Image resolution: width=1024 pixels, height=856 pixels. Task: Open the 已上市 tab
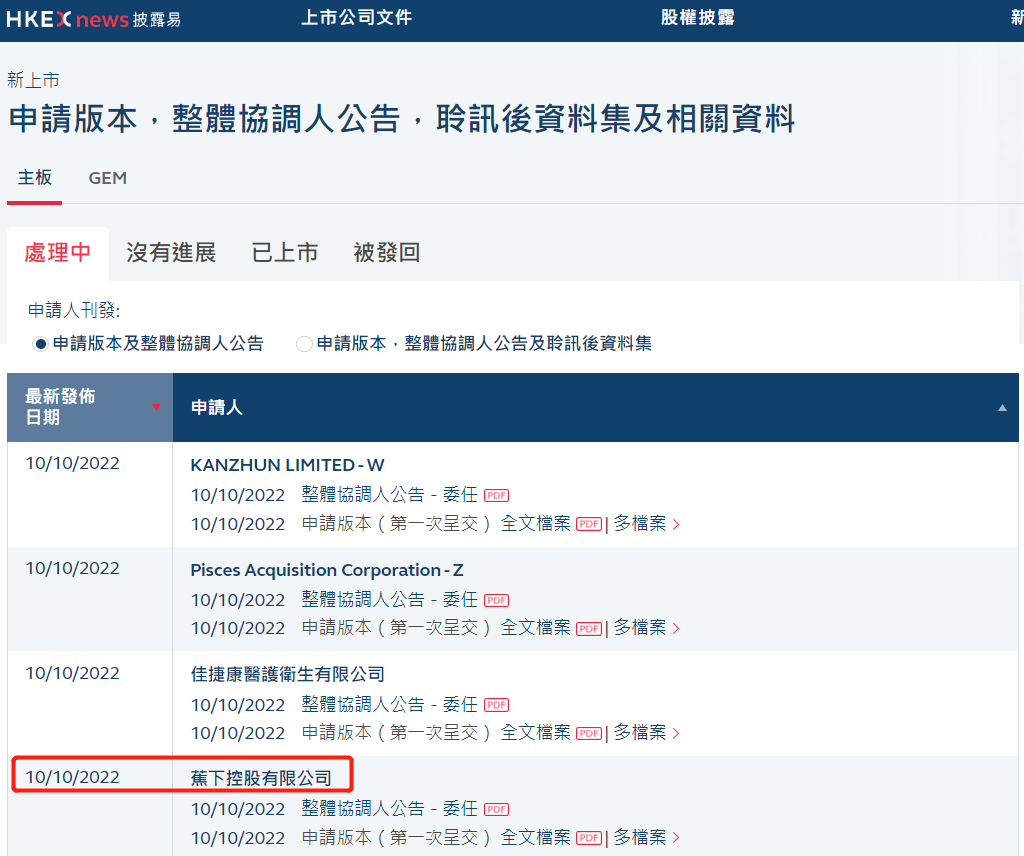[x=285, y=253]
